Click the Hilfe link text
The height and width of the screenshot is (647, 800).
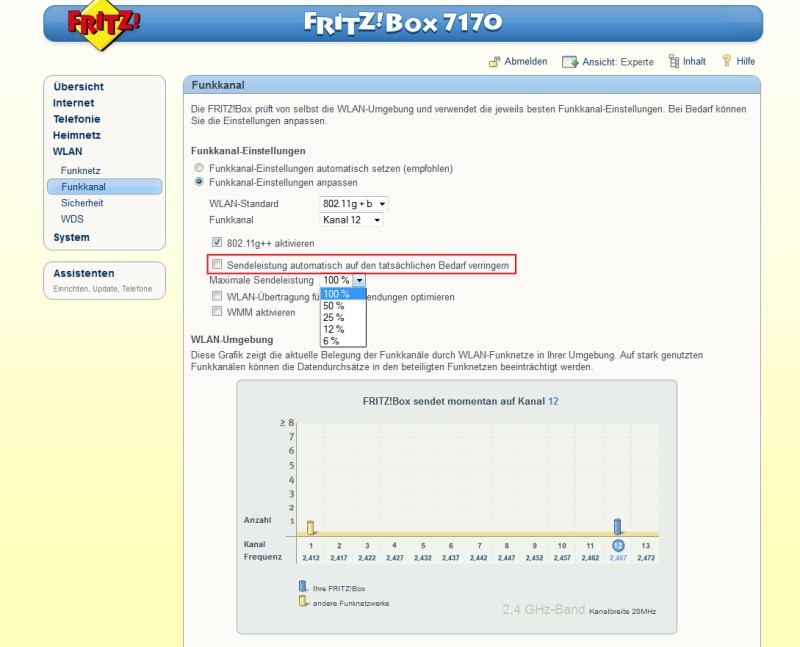pyautogui.click(x=745, y=61)
